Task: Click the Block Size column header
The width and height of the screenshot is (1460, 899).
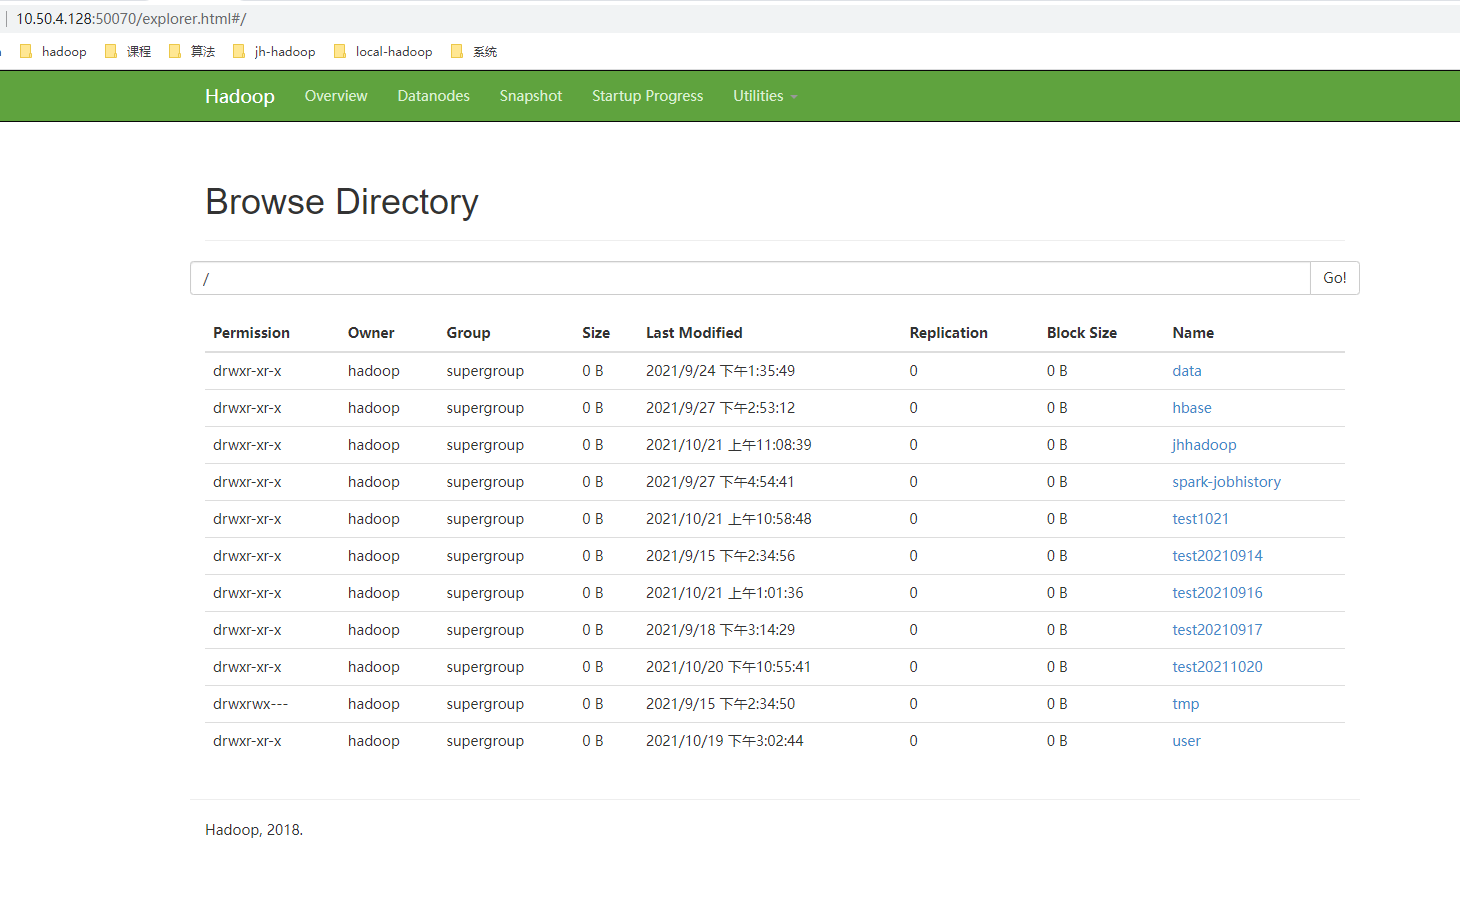Action: (1082, 333)
